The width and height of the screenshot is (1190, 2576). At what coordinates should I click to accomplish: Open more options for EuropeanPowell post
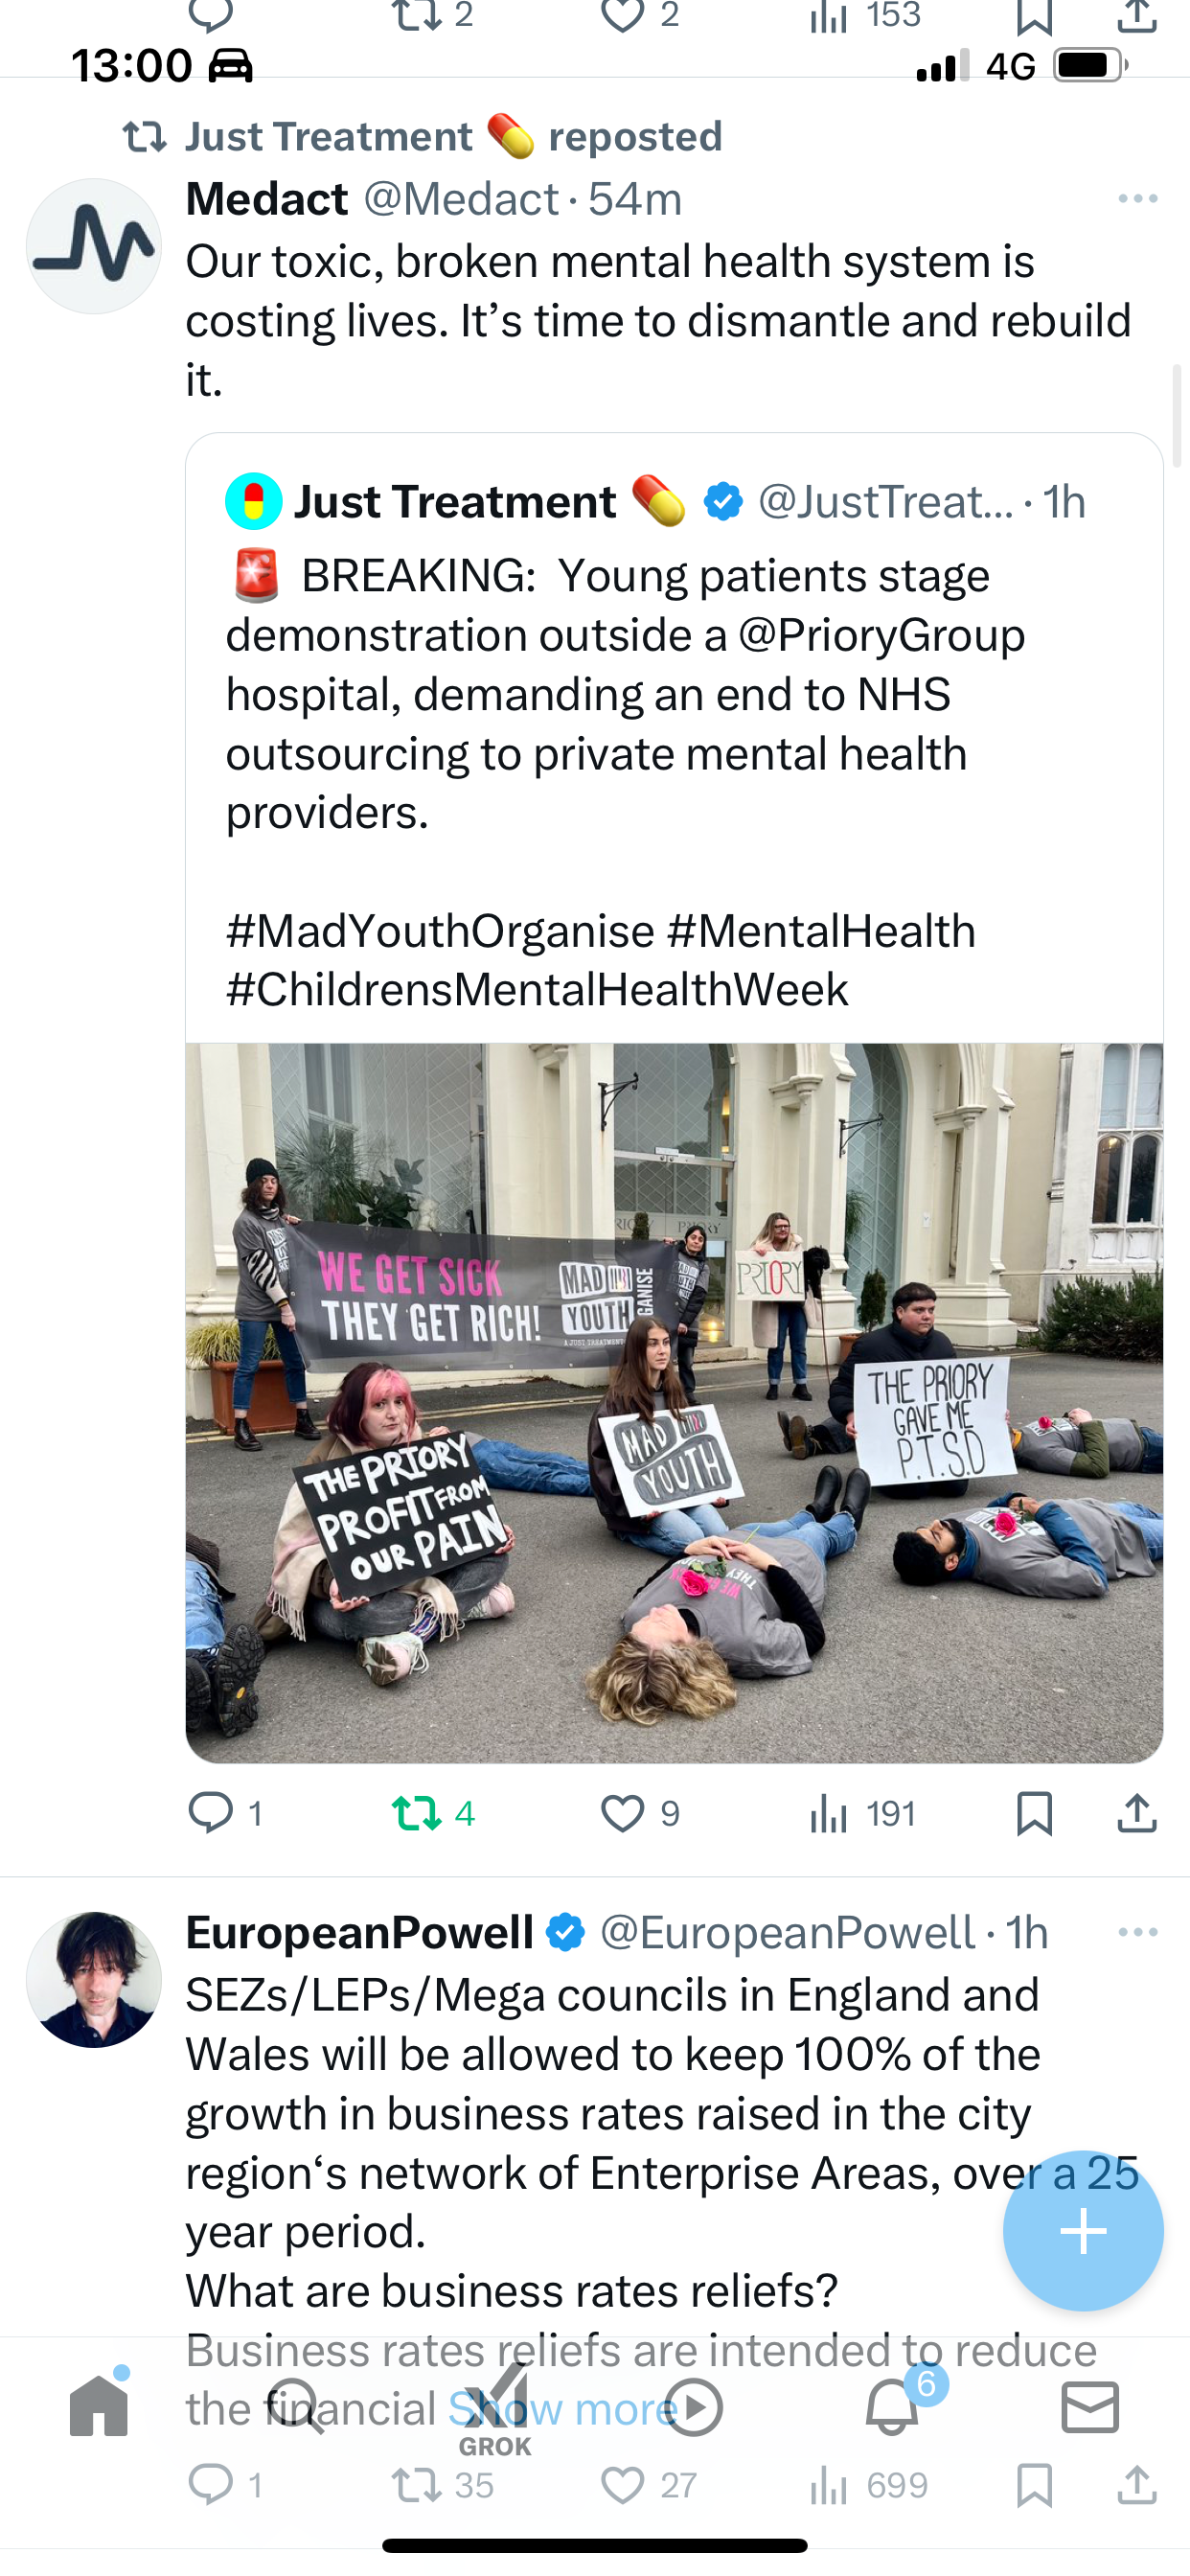pos(1138,1932)
